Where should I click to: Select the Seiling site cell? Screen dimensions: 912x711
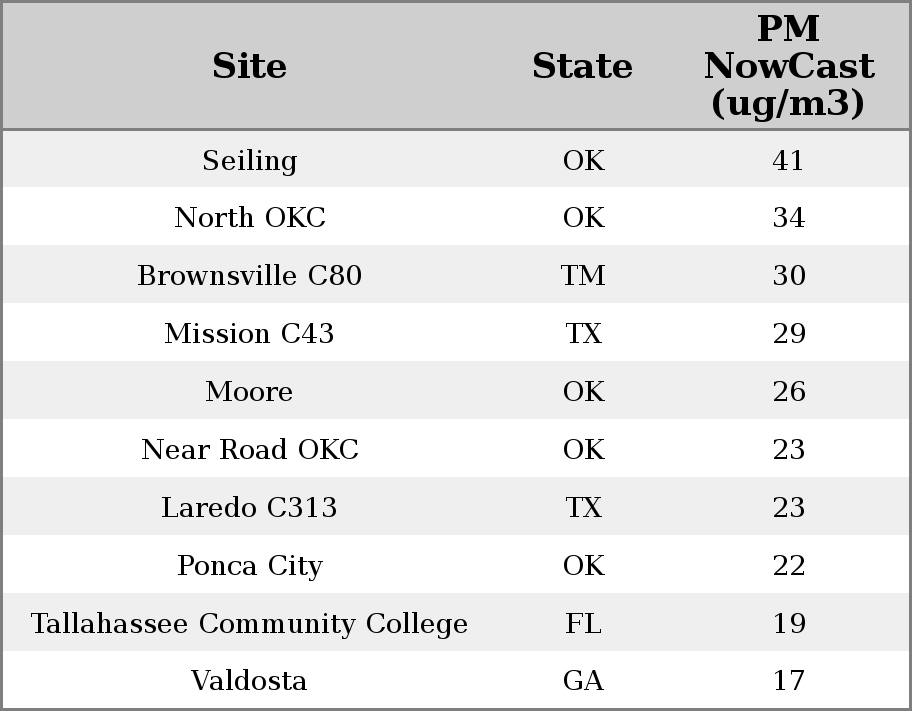pyautogui.click(x=249, y=160)
